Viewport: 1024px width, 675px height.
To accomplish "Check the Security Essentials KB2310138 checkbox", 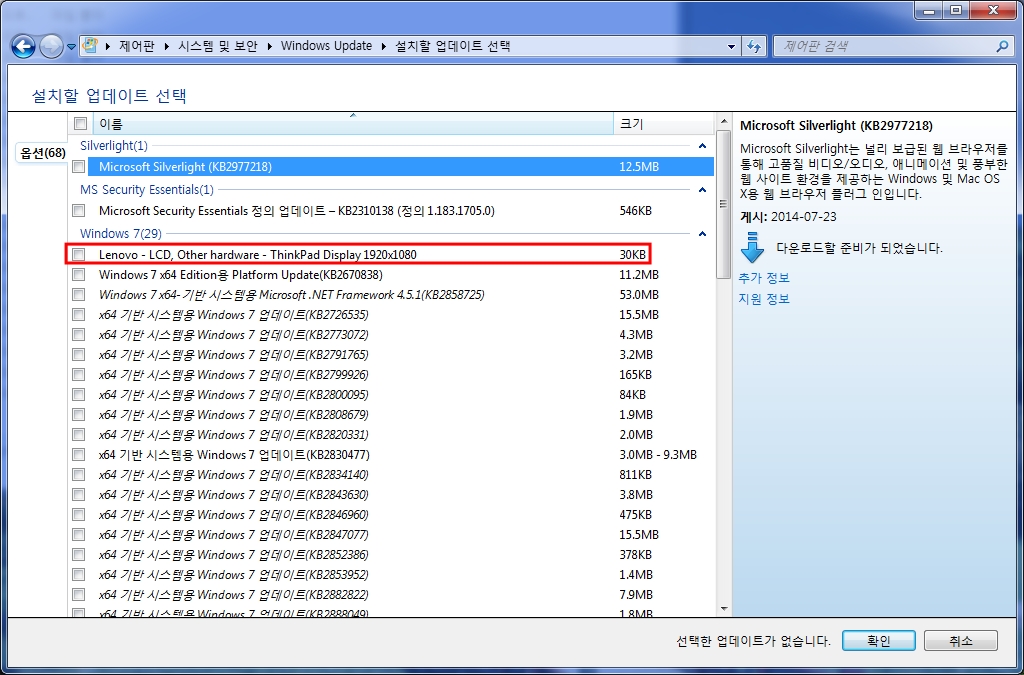I will (79, 211).
